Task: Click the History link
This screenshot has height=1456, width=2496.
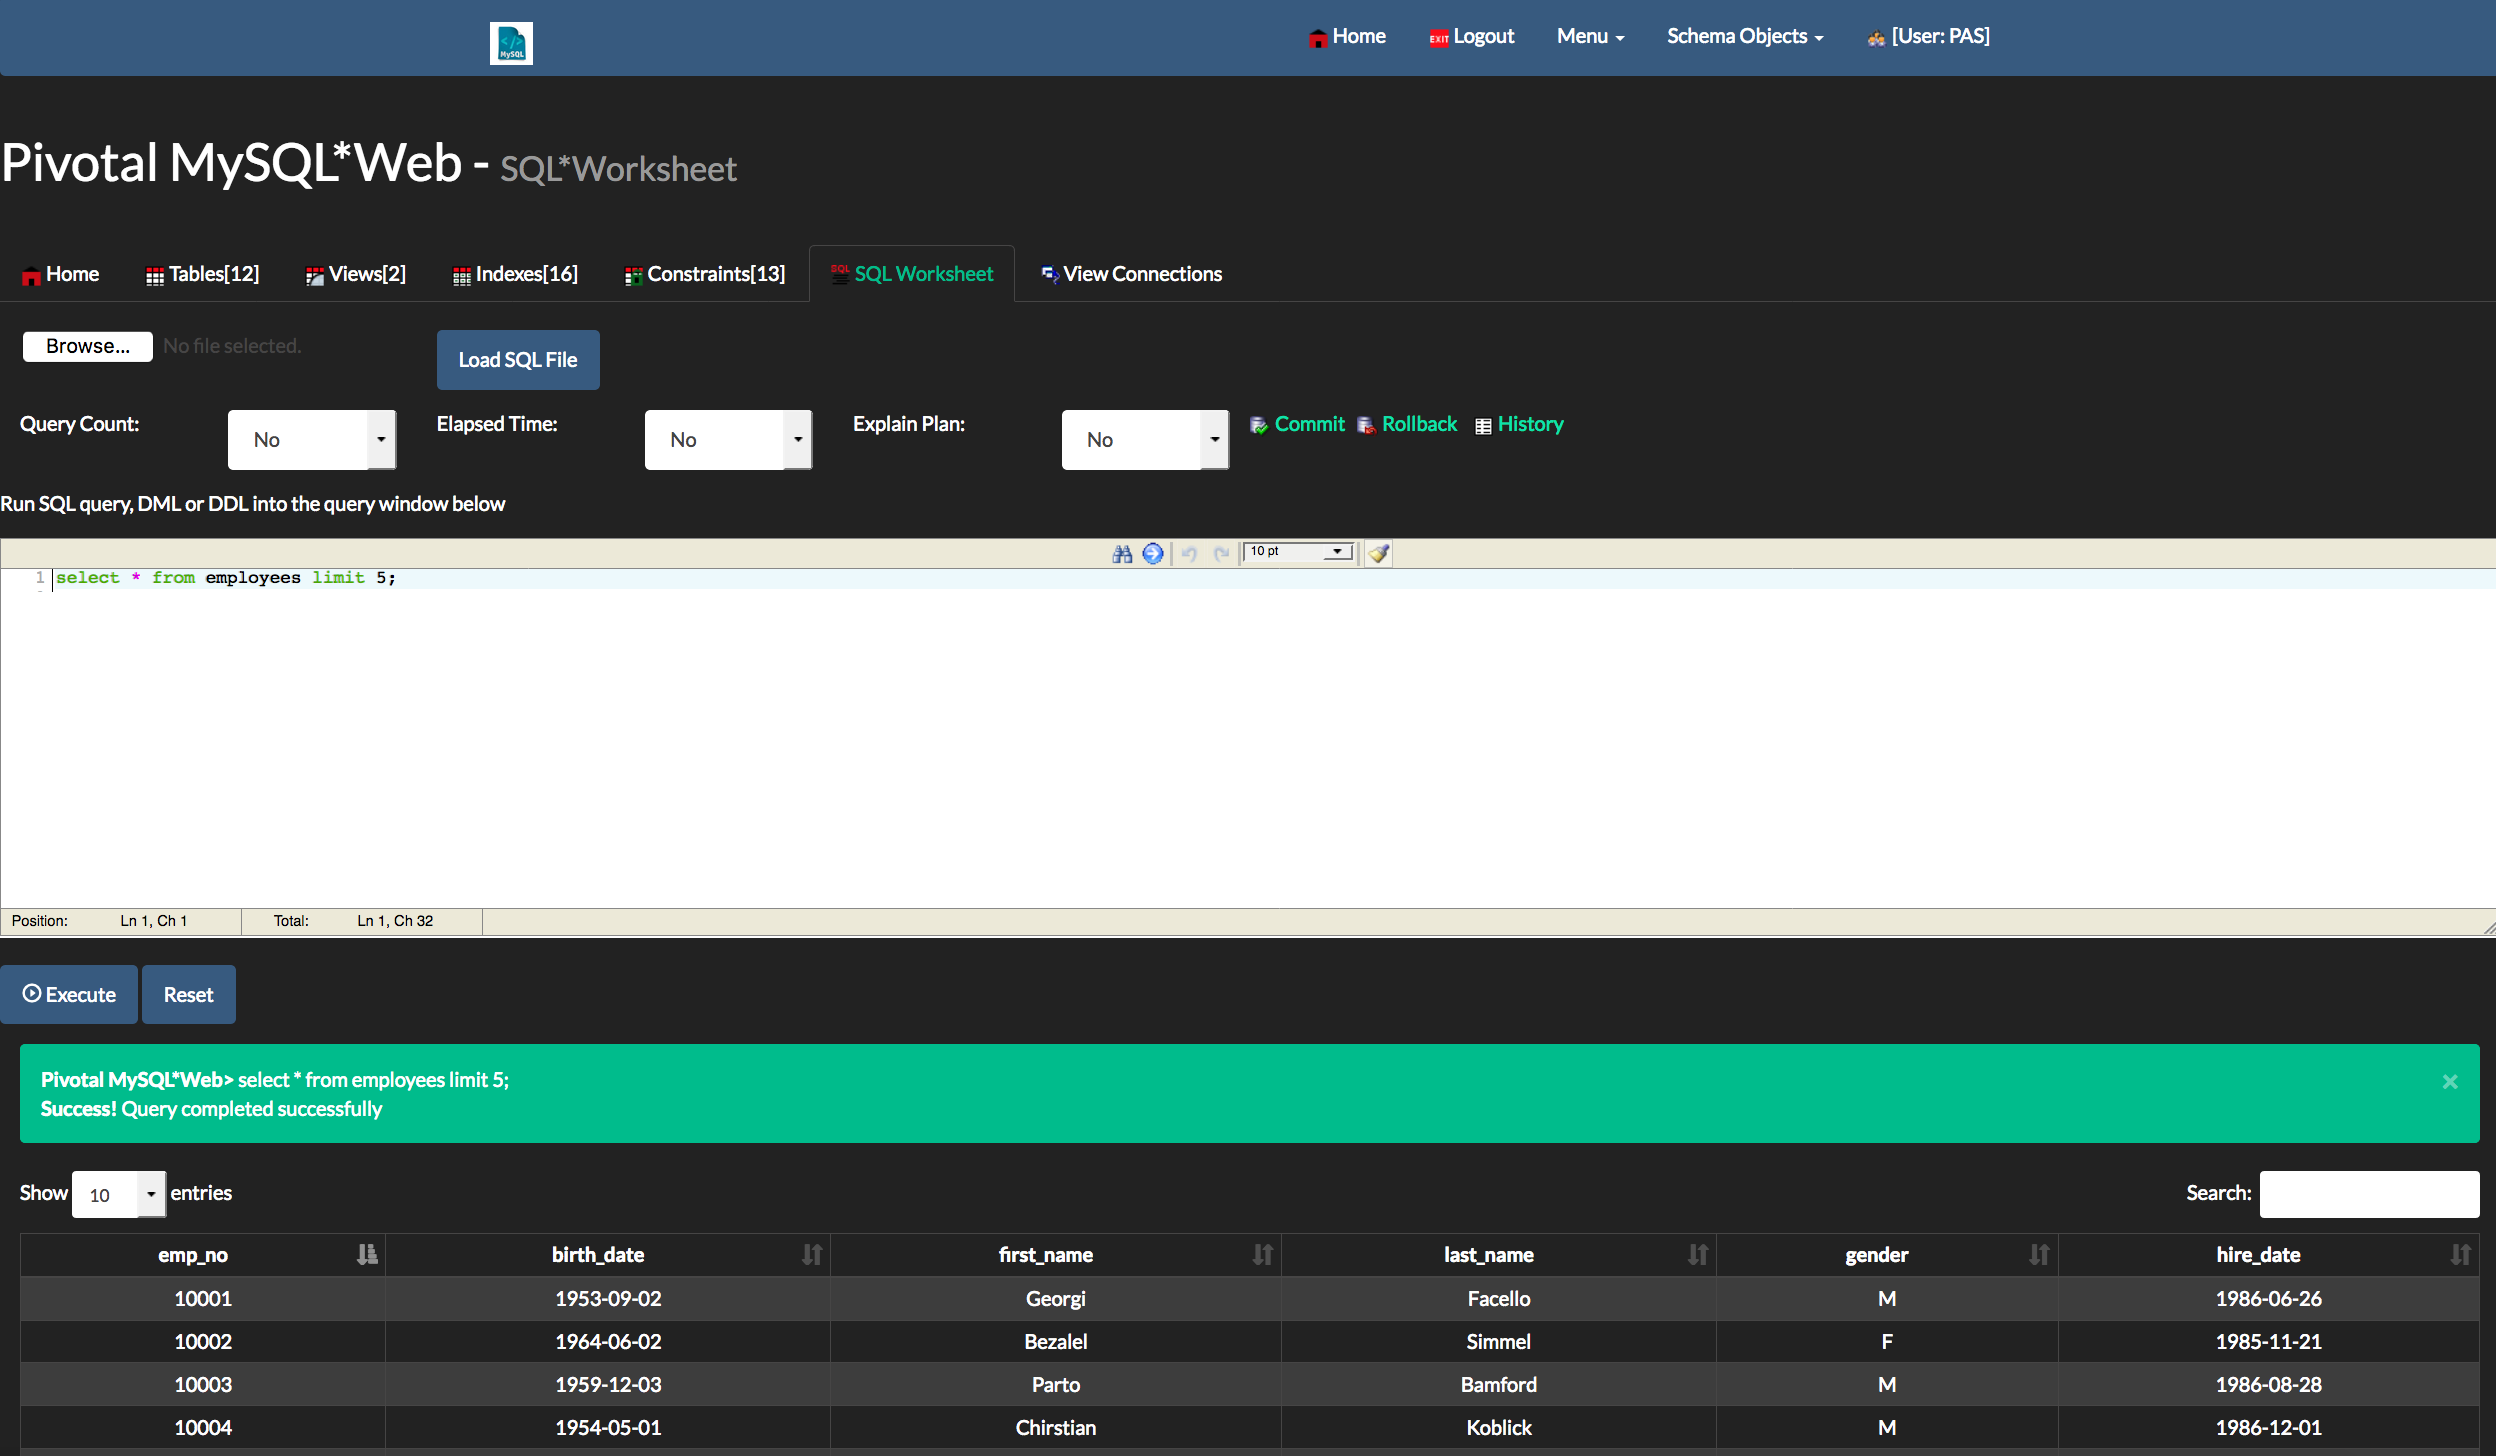Action: pos(1530,424)
